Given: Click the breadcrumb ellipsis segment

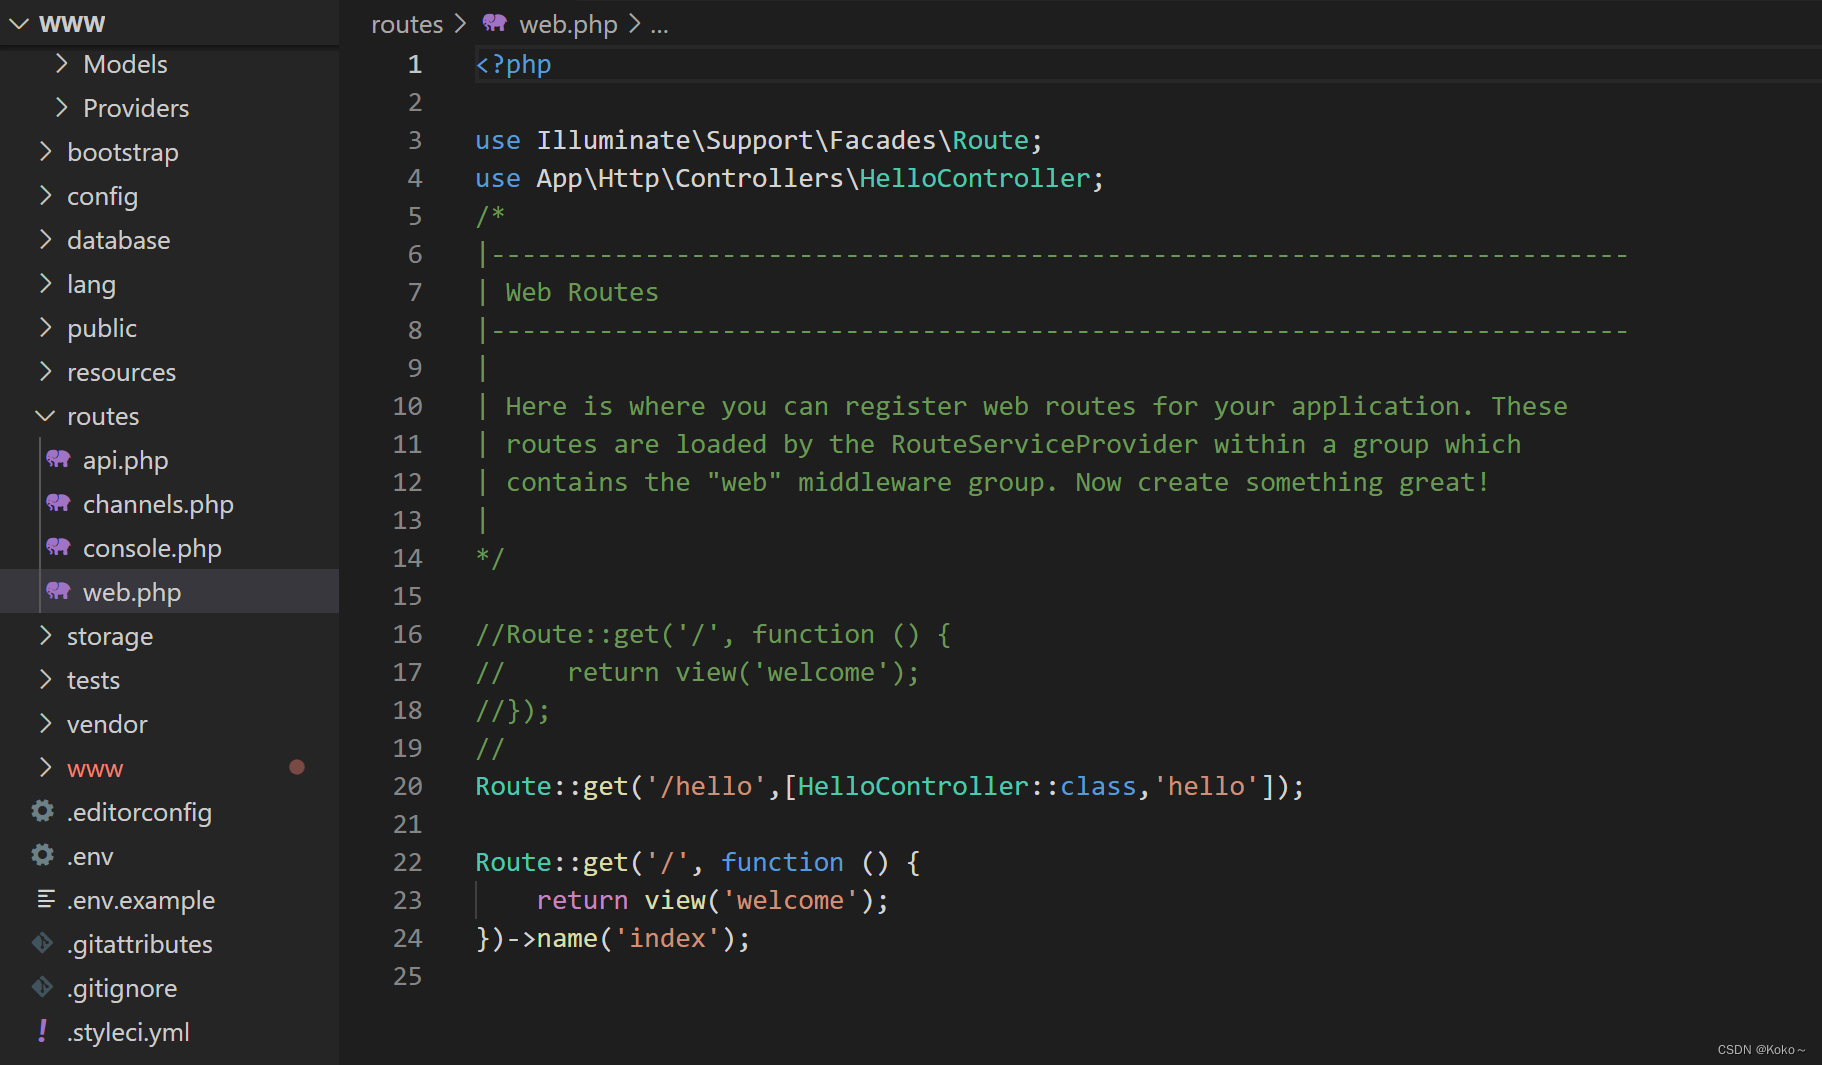Looking at the screenshot, I should (659, 26).
